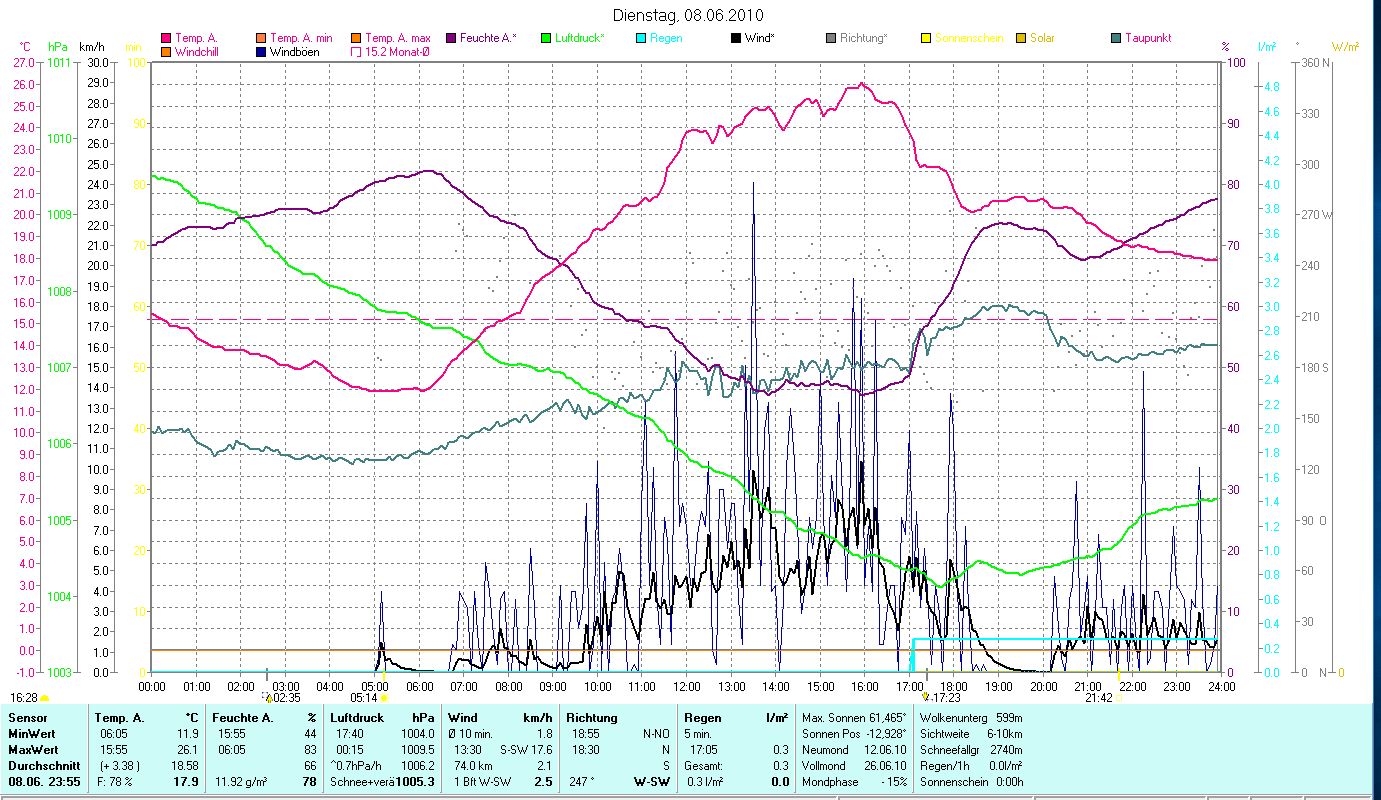Click the marker icon beside 17:23
The image size is (1381, 800).
tap(926, 697)
